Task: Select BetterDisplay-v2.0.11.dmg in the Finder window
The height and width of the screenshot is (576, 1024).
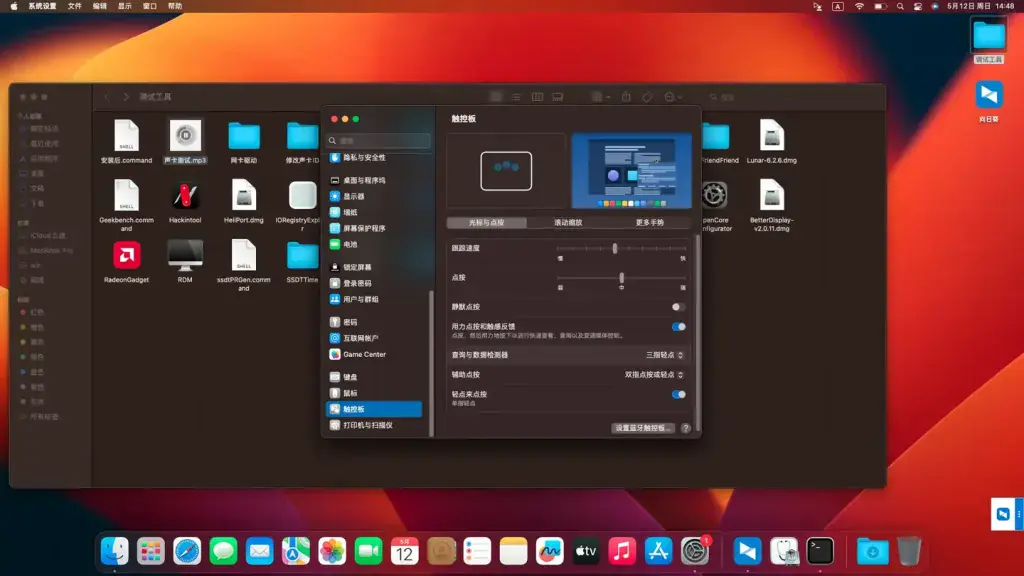Action: [771, 205]
